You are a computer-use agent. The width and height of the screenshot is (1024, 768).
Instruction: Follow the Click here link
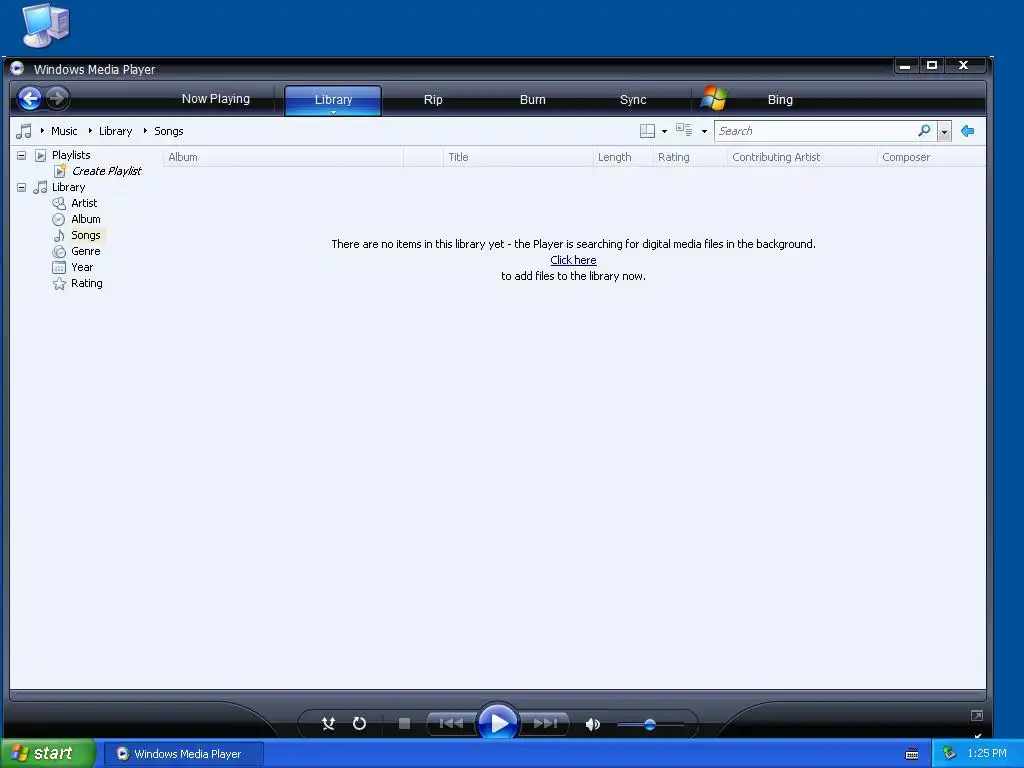point(573,260)
